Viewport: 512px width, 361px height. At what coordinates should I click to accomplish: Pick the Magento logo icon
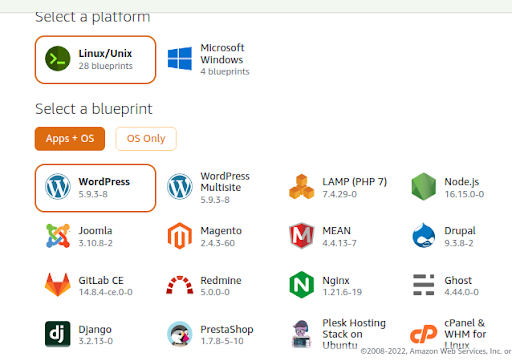pyautogui.click(x=180, y=236)
